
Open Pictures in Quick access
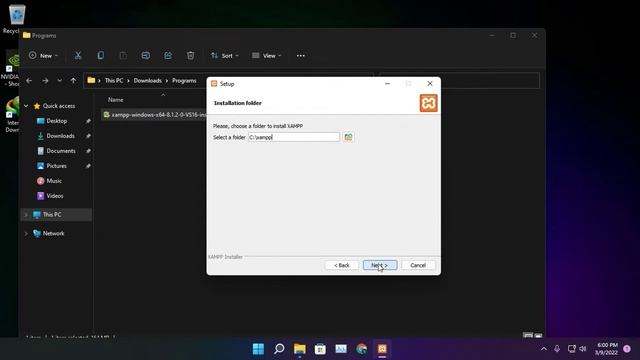coord(56,166)
